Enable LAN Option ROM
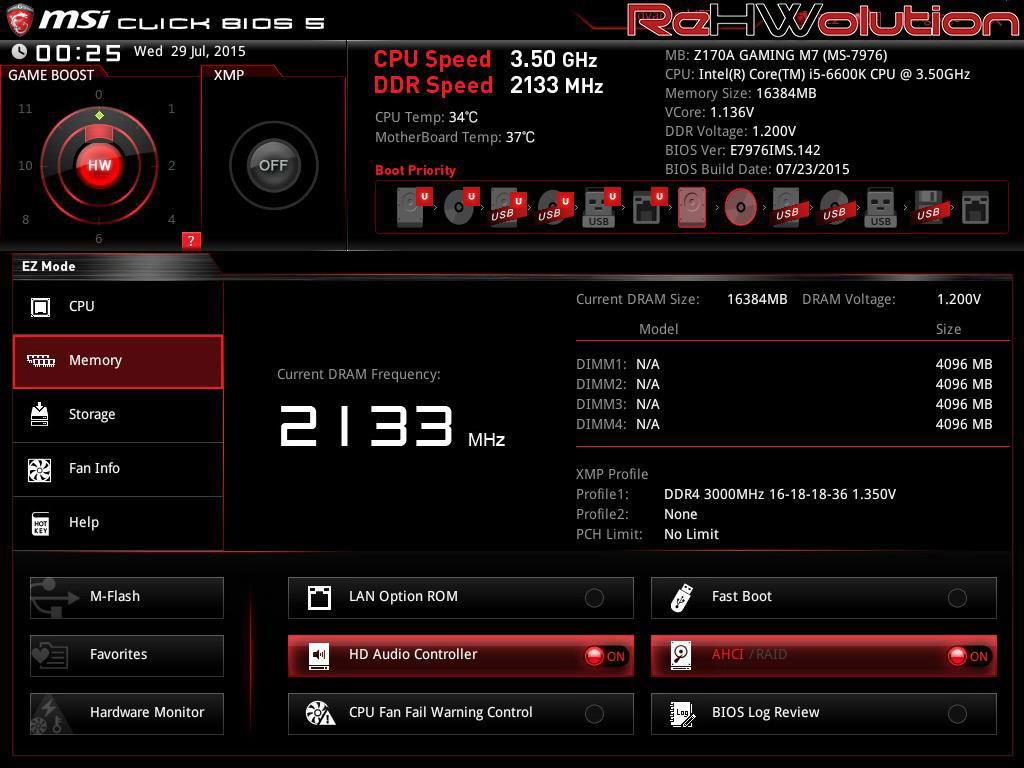This screenshot has height=768, width=1024. click(x=594, y=598)
